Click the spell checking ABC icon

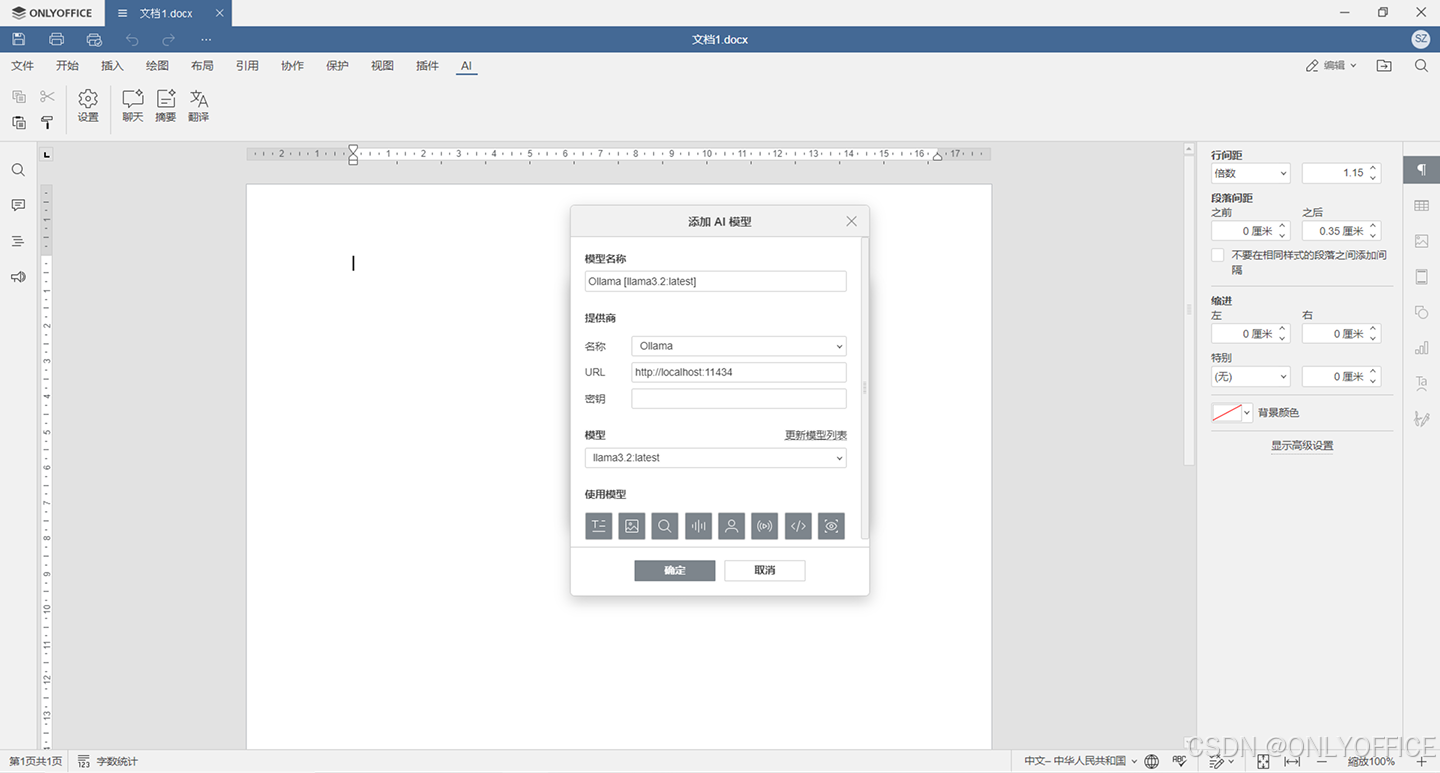[x=1180, y=762]
